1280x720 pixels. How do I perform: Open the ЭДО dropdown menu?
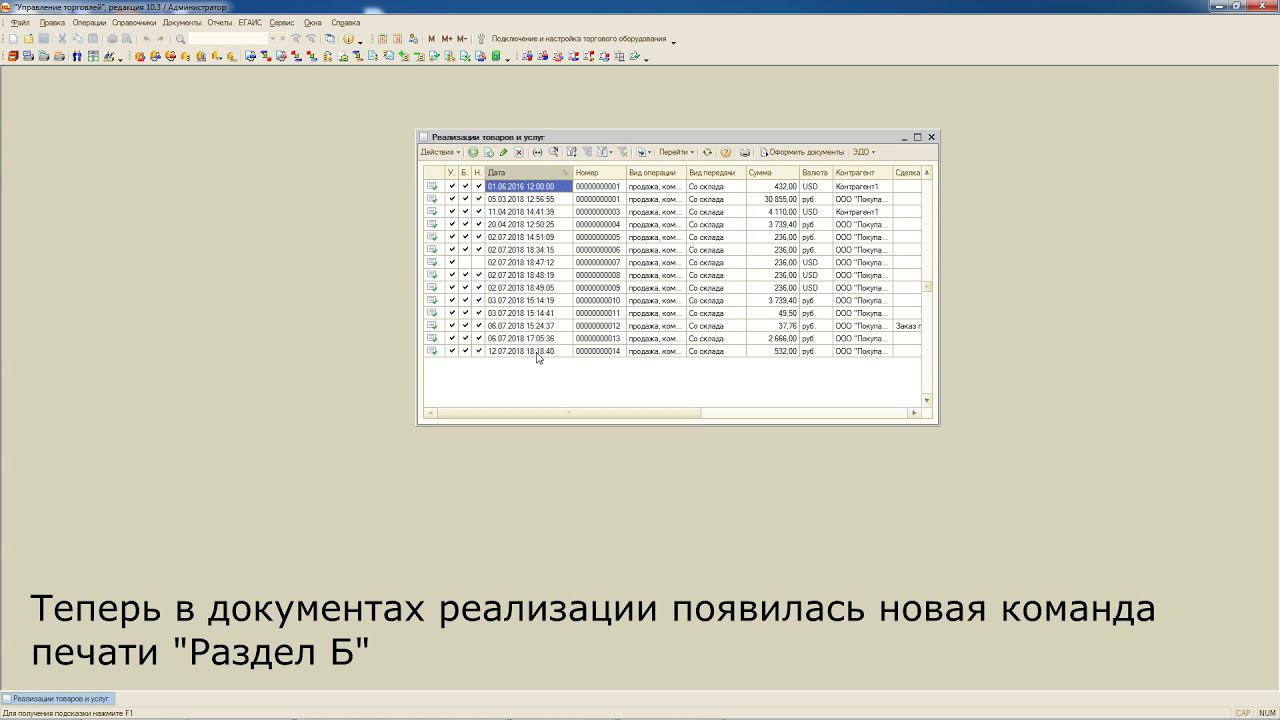coord(863,152)
